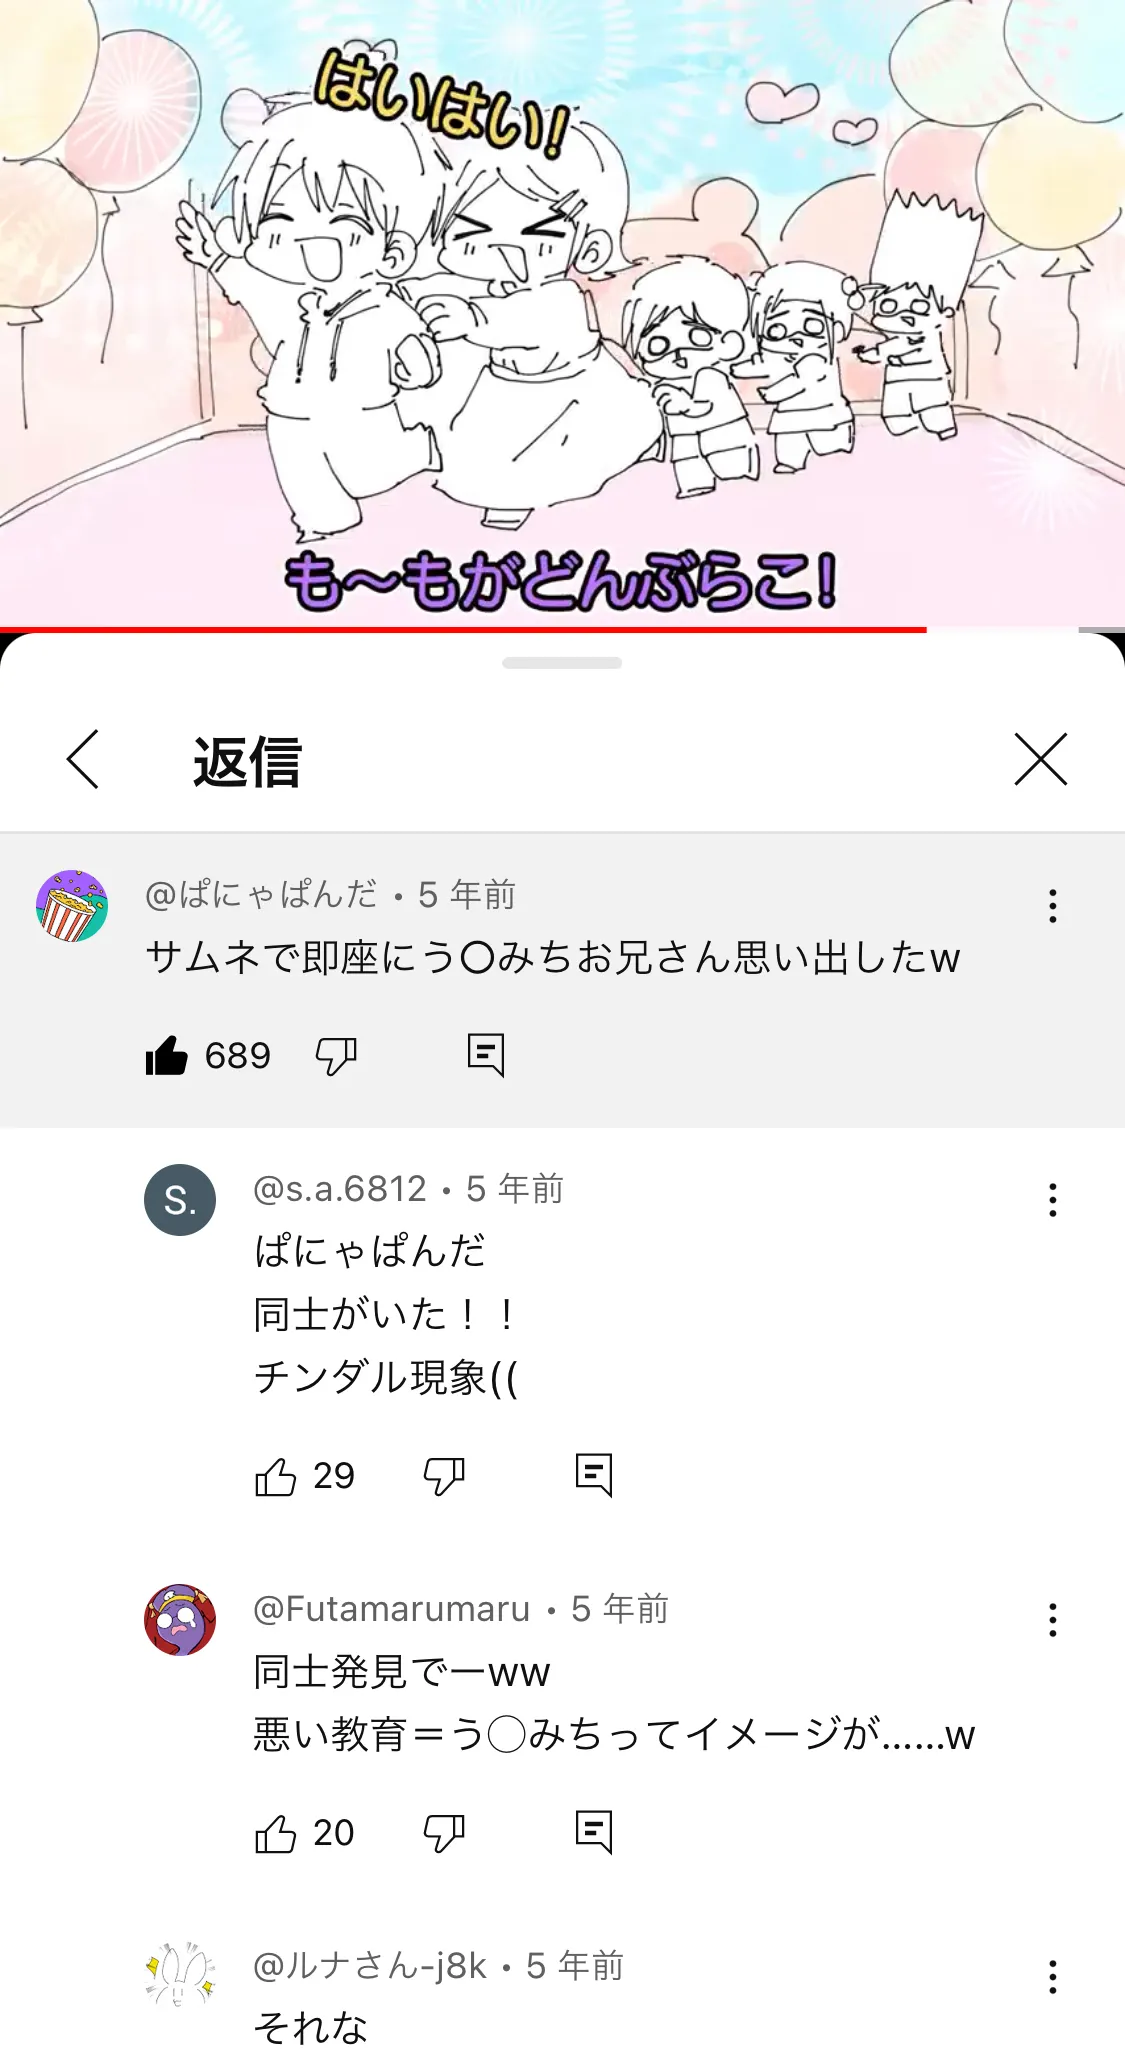Dislike @Futamarumaru's reply

(x=444, y=1833)
